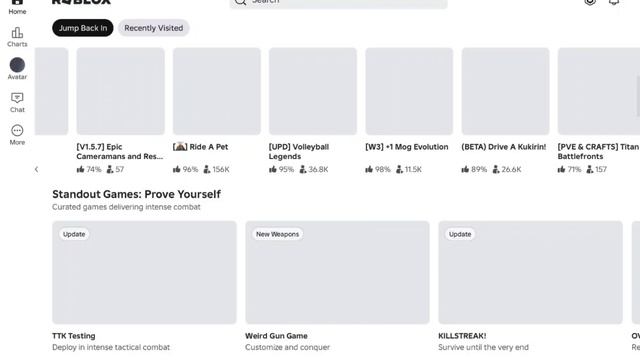
Task: Click the [W3] +1 Mog Evolution title
Action: tap(407, 147)
